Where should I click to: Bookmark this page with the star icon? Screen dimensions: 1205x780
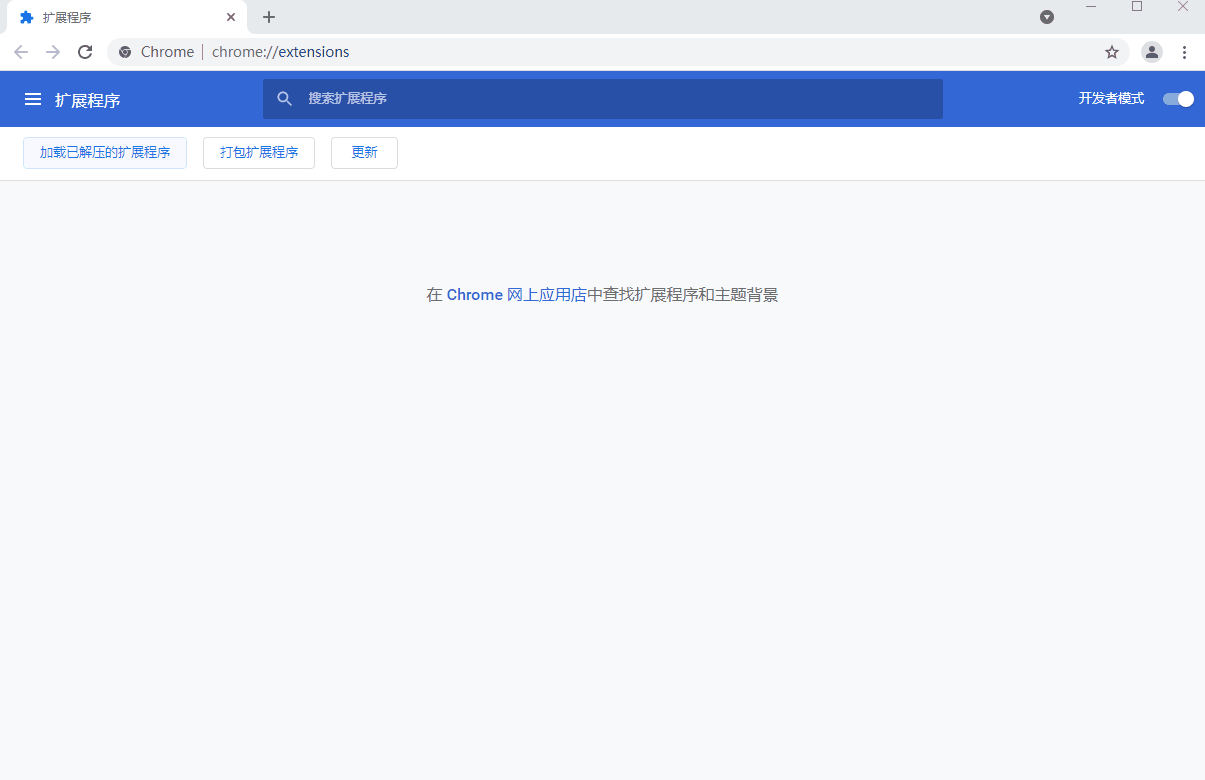(1112, 51)
